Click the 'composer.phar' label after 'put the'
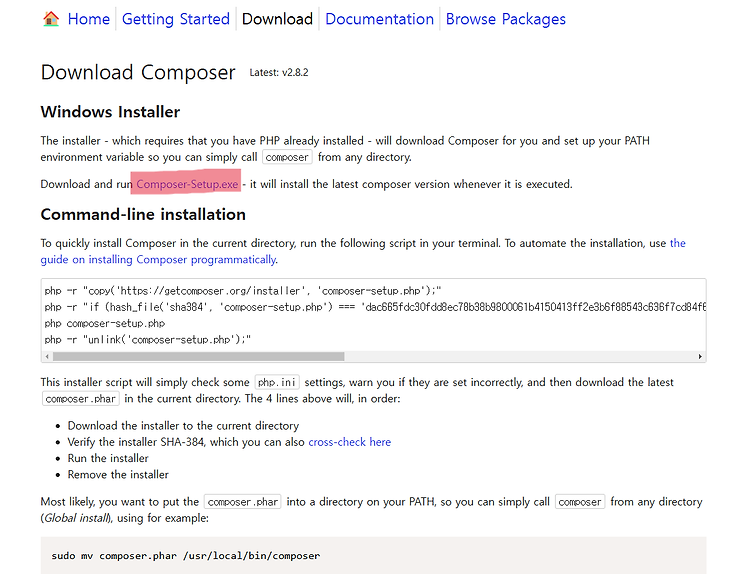This screenshot has width=750, height=574. click(x=243, y=502)
